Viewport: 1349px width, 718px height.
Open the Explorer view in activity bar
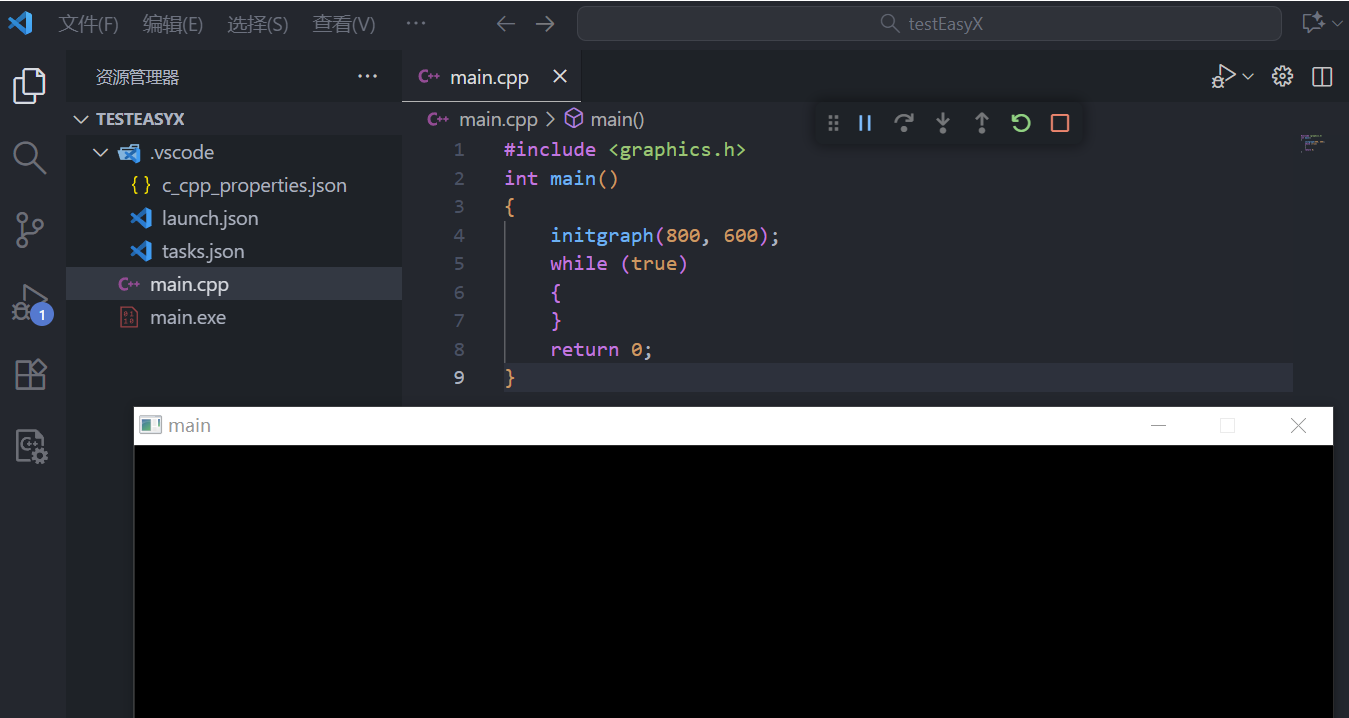point(29,86)
